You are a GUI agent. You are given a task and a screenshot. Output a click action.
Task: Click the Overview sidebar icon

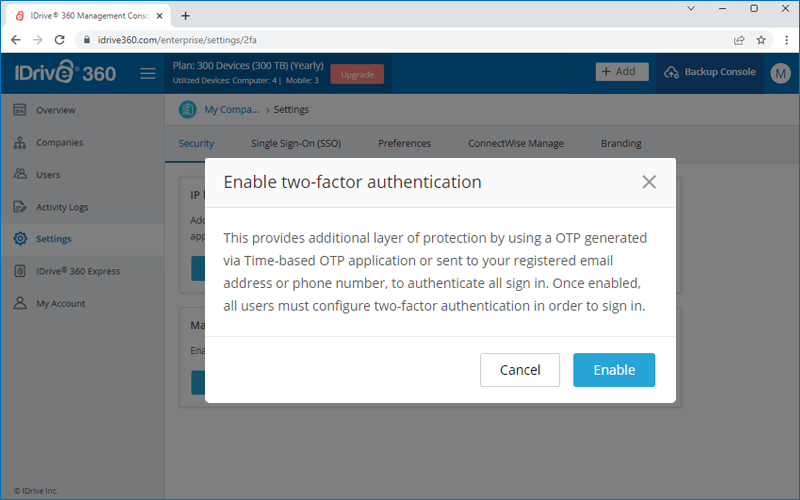(x=20, y=110)
